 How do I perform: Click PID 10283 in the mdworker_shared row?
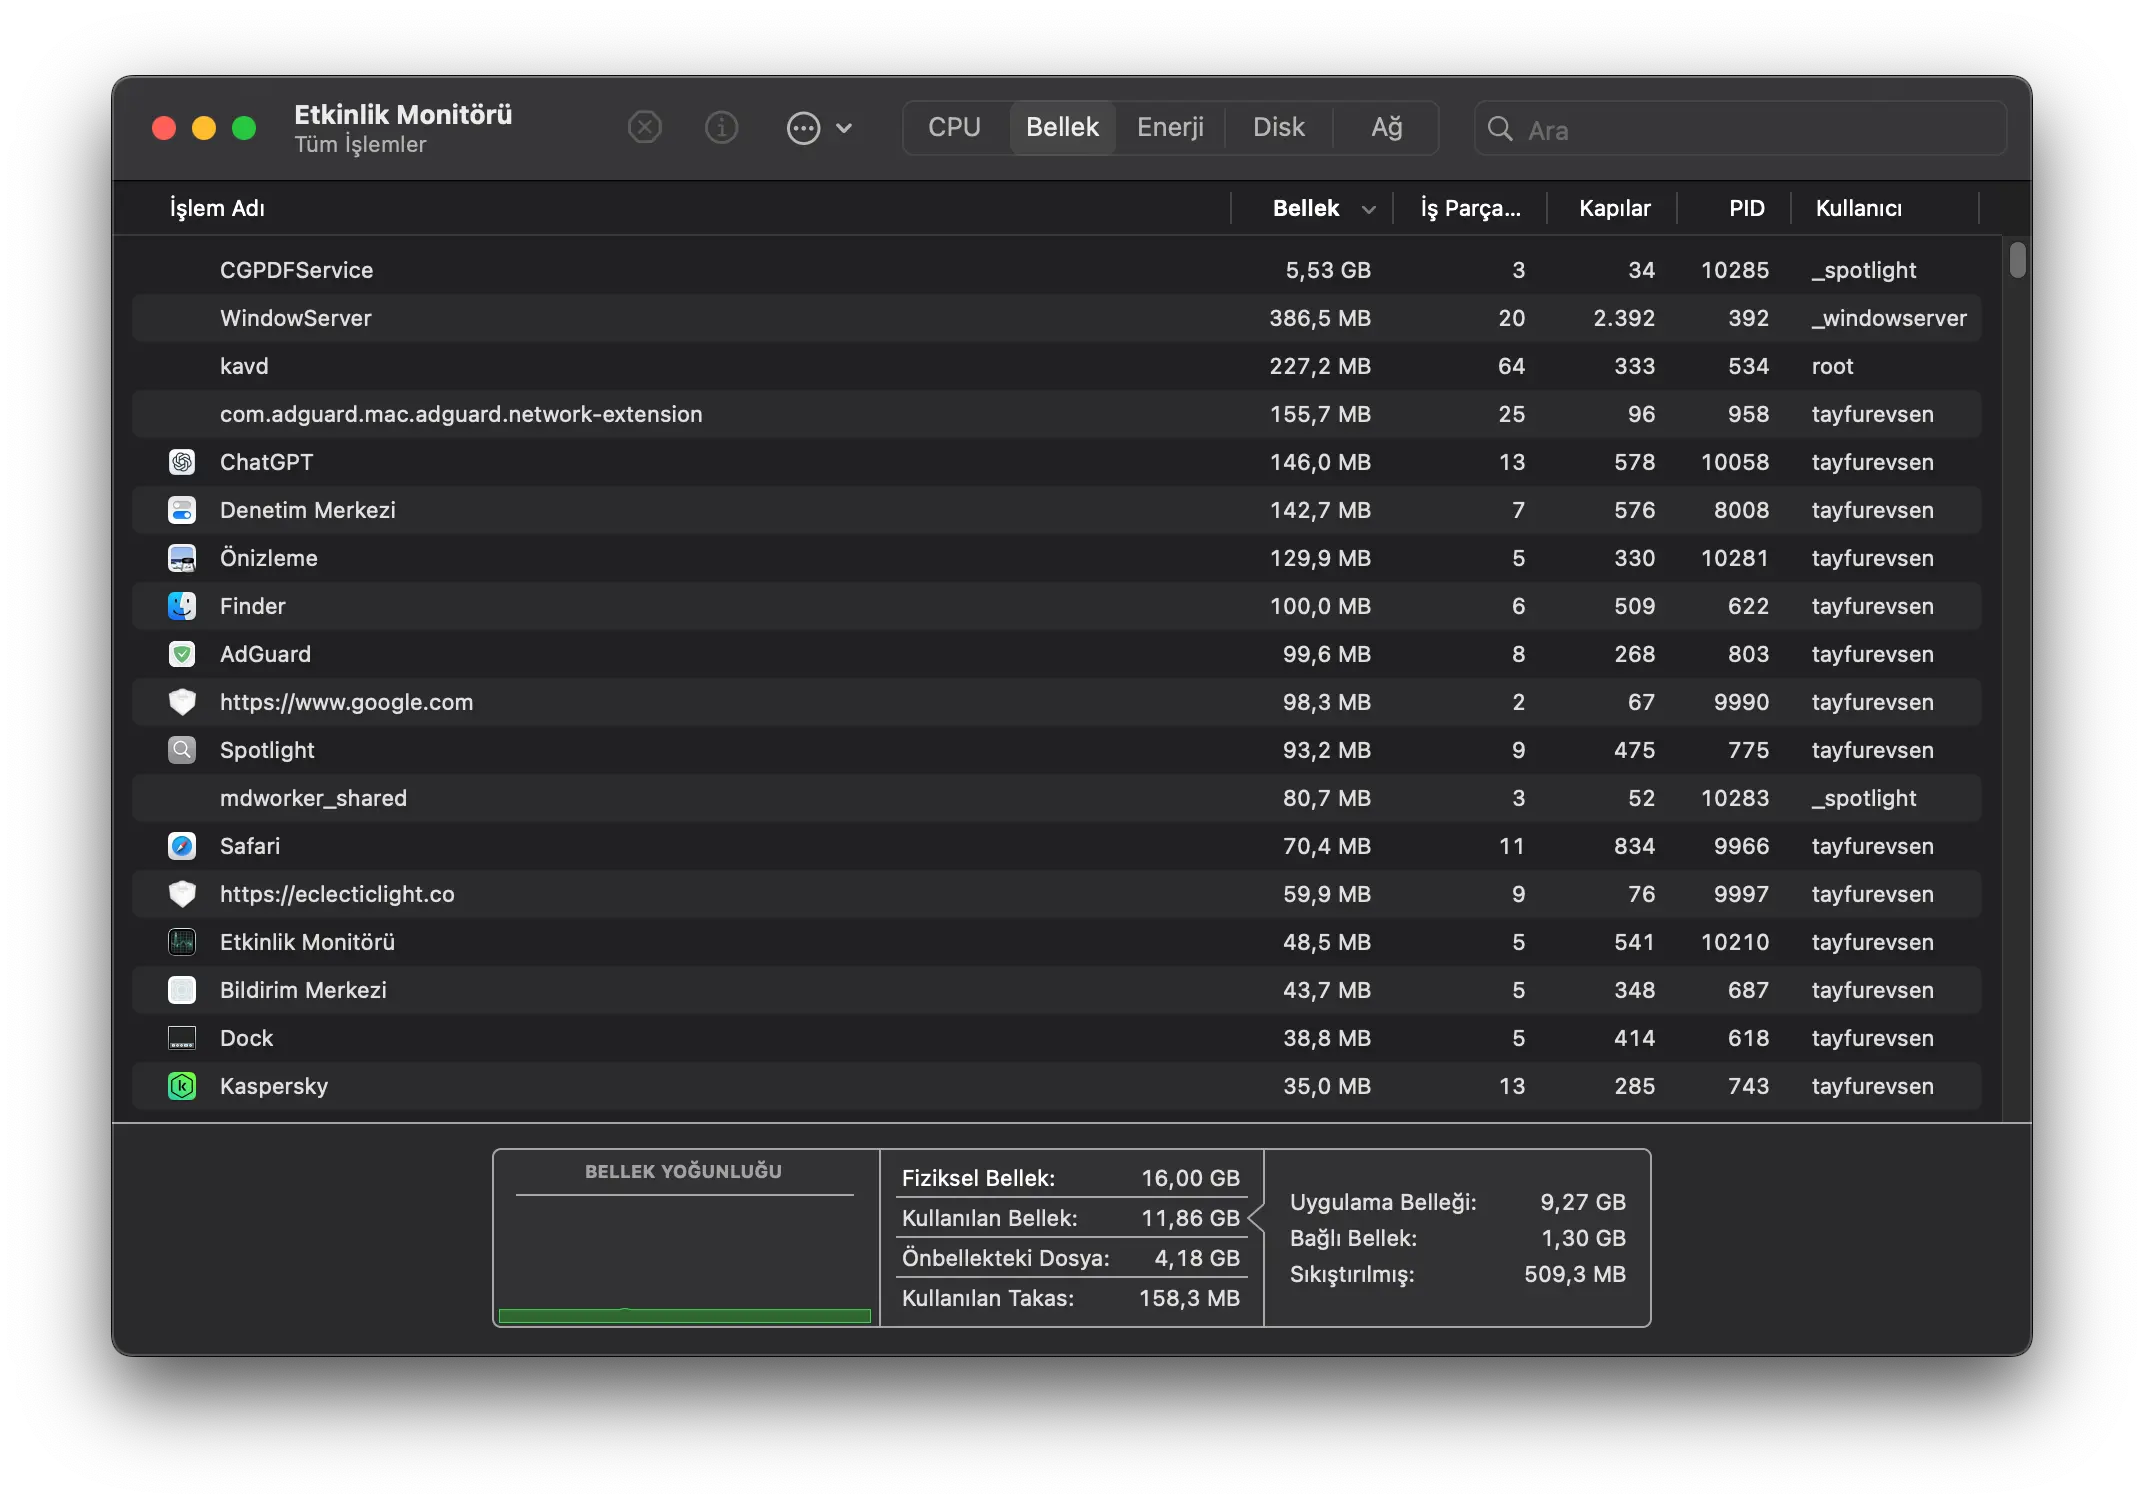click(1735, 798)
